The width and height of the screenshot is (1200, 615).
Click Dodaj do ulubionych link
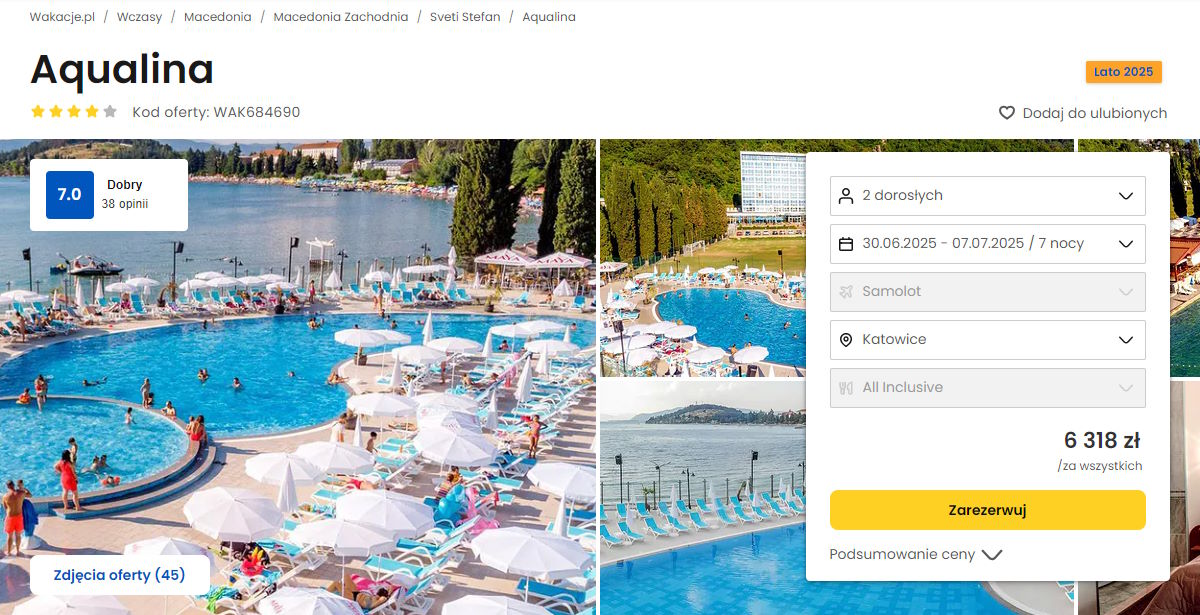pyautogui.click(x=1094, y=113)
